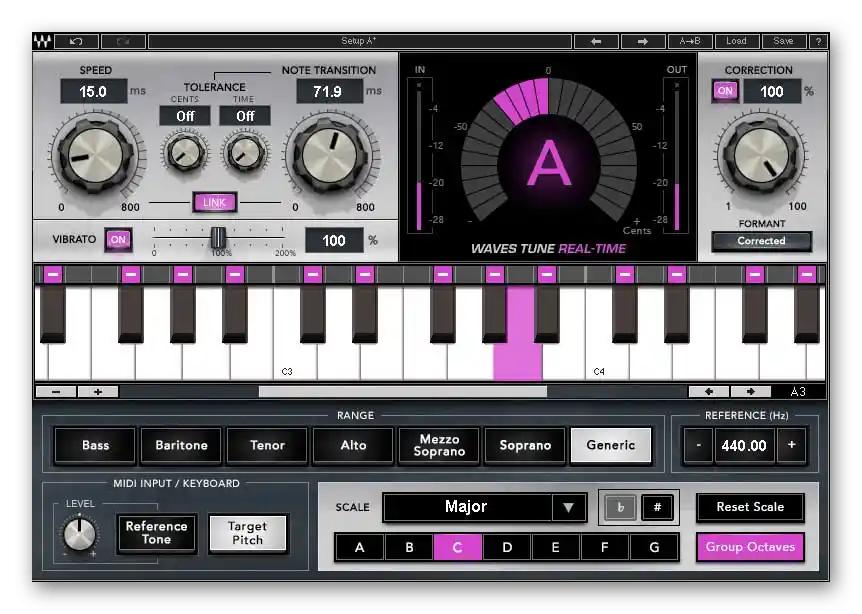862x614 pixels.
Task: Enable Reference Tone mode
Action: pyautogui.click(x=157, y=533)
